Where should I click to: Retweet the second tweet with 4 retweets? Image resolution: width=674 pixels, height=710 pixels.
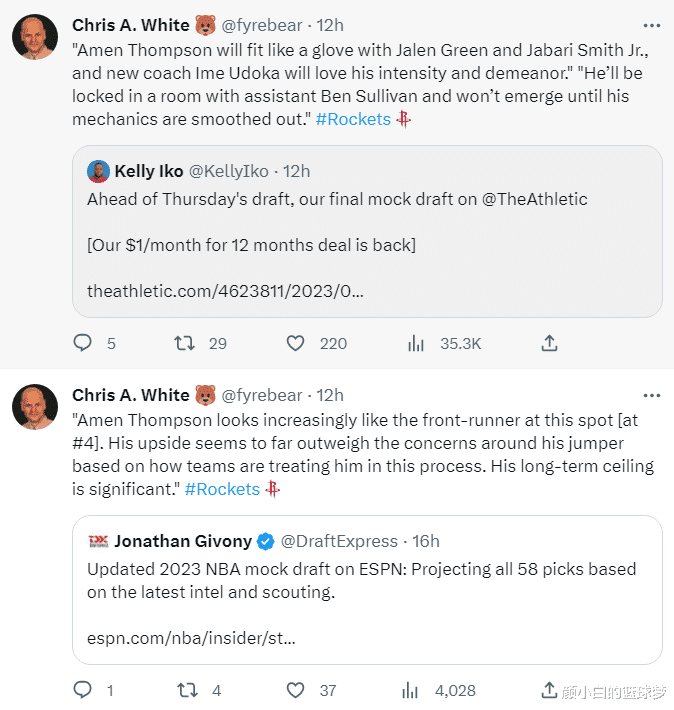(184, 690)
